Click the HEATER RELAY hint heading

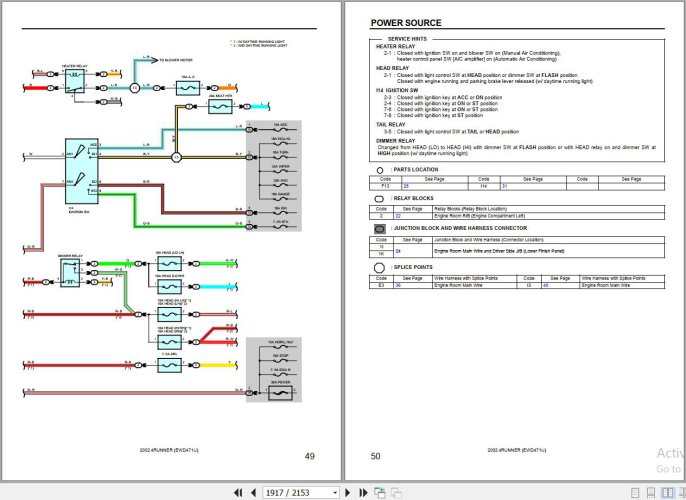tap(396, 46)
